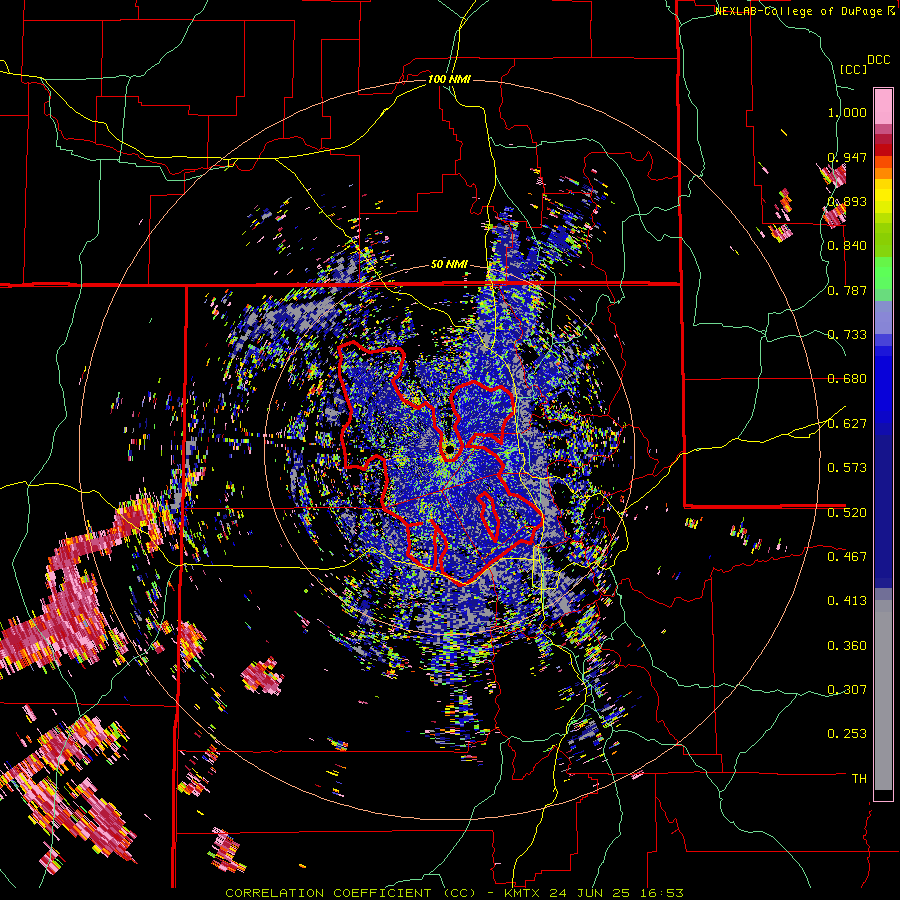Pick the pink segment atop the color bar
900x900 pixels.
(883, 106)
